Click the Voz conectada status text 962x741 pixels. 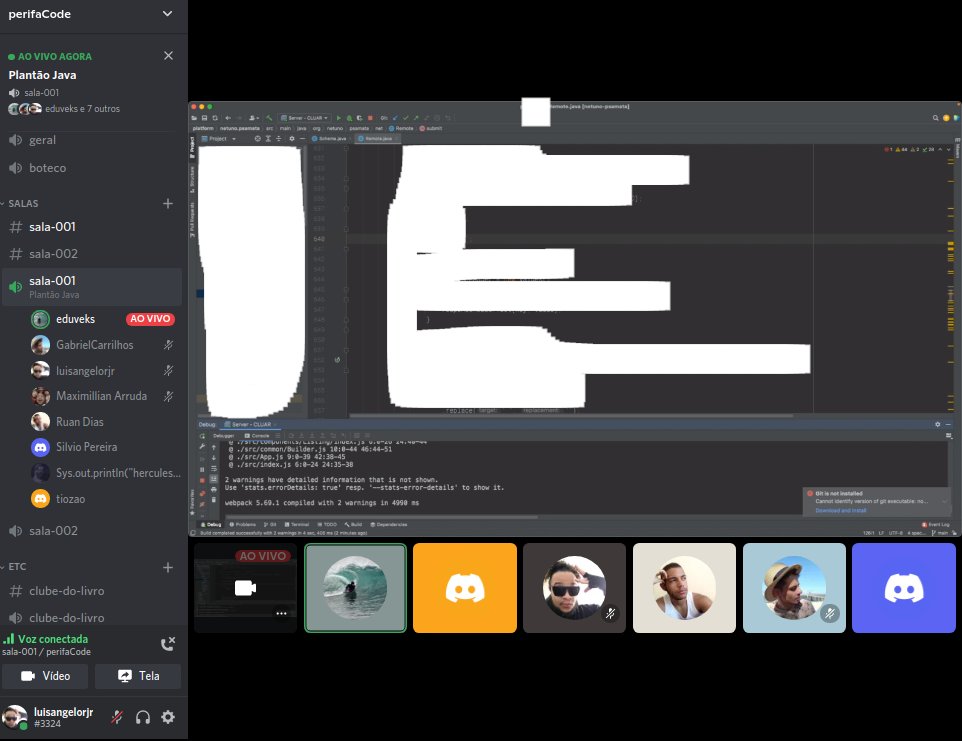point(53,639)
